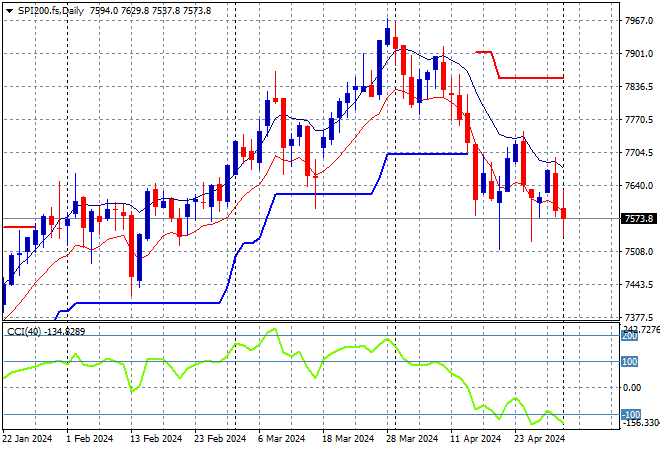Select the 7770.5 price axis label
Viewport: 660px width, 450px height.
pos(639,120)
